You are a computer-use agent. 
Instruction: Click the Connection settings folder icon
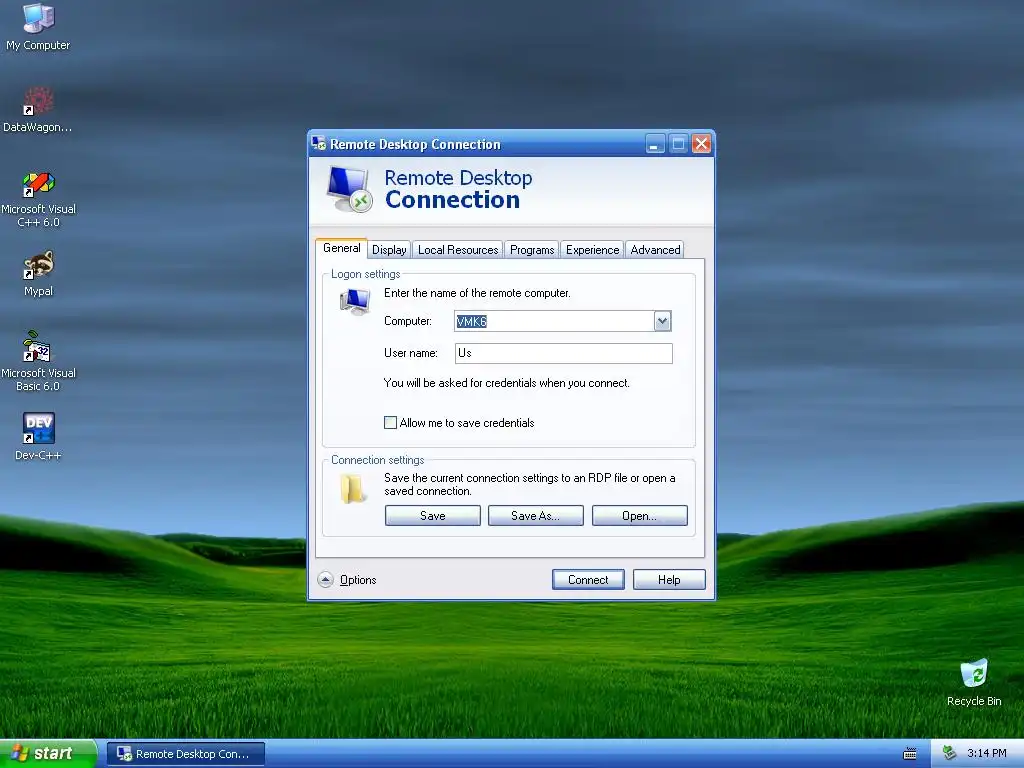[x=352, y=488]
